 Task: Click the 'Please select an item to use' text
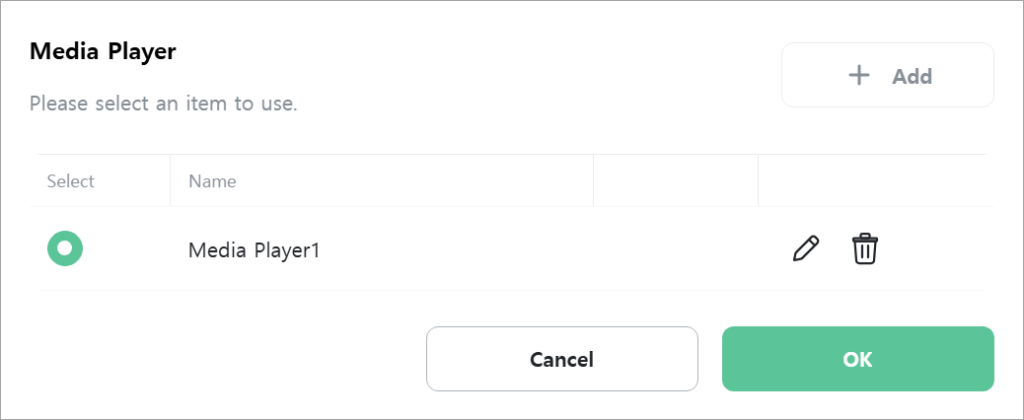(164, 104)
